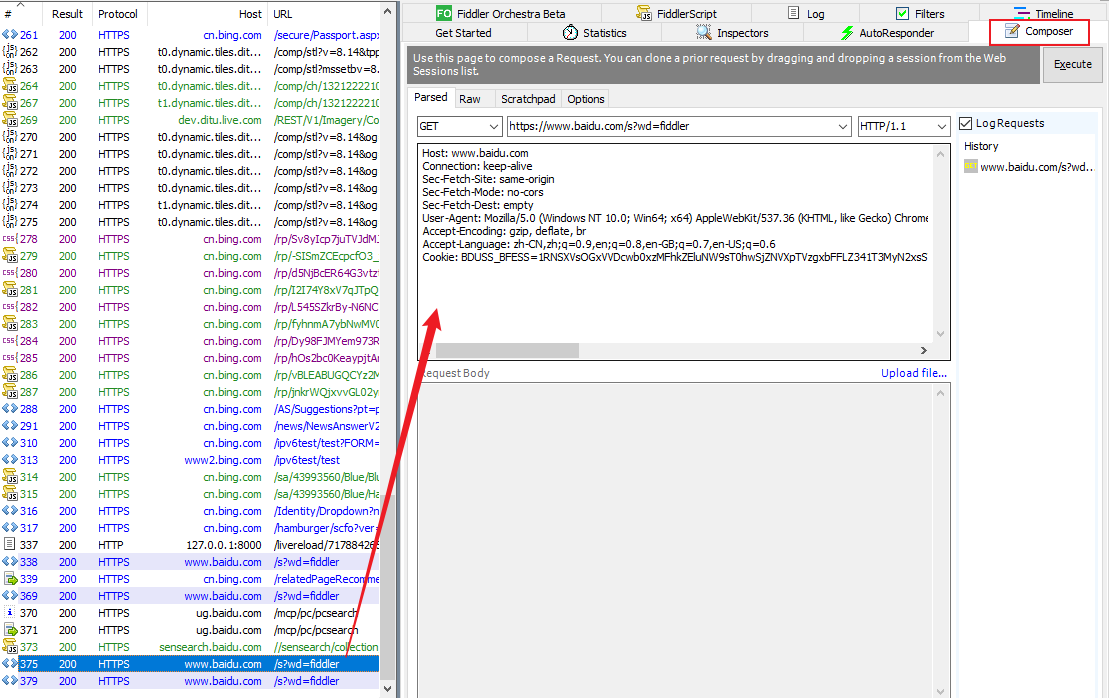This screenshot has width=1109, height=698.
Task: Open FiddlerScript via its script icon
Action: click(x=644, y=13)
